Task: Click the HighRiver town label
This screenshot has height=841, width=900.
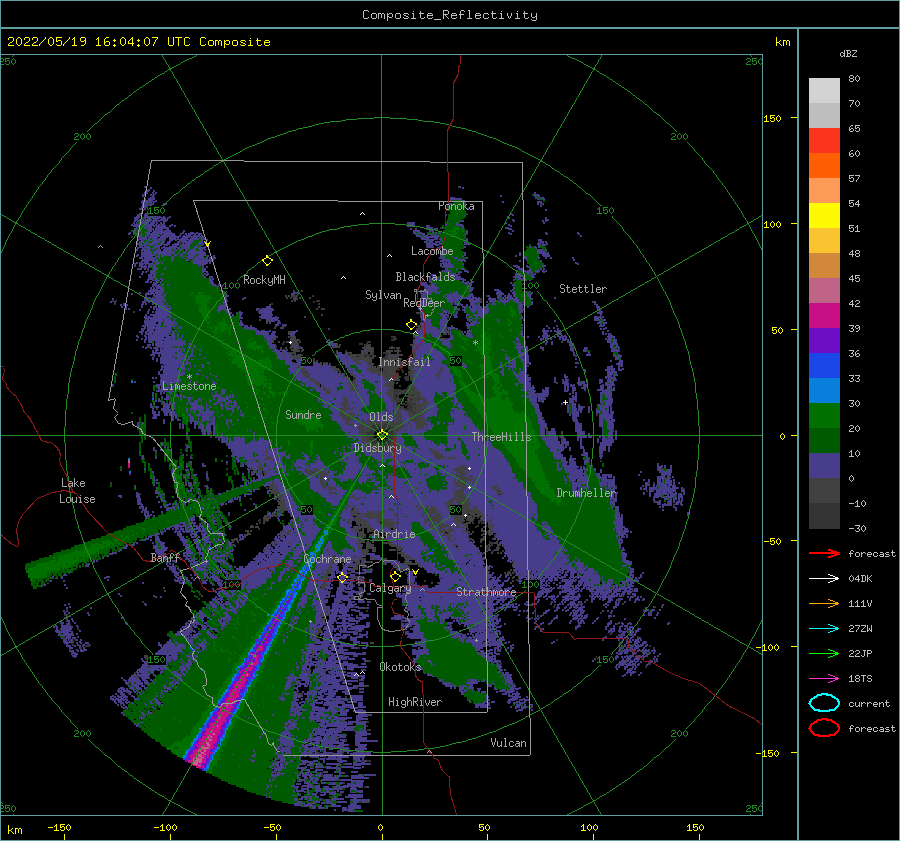Action: (415, 702)
